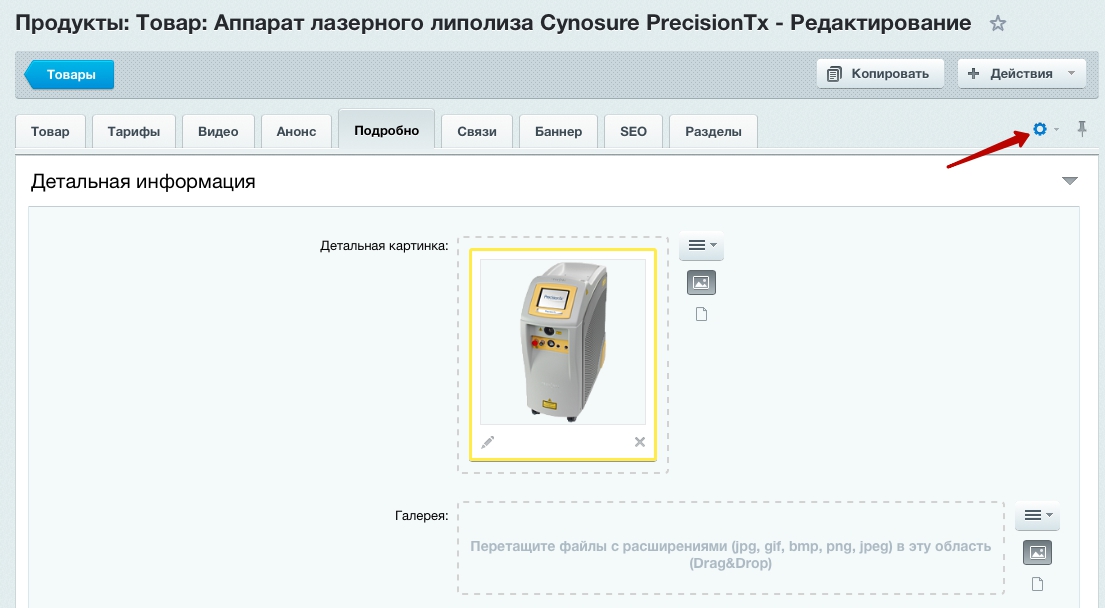Click the Копировать button

coord(880,73)
